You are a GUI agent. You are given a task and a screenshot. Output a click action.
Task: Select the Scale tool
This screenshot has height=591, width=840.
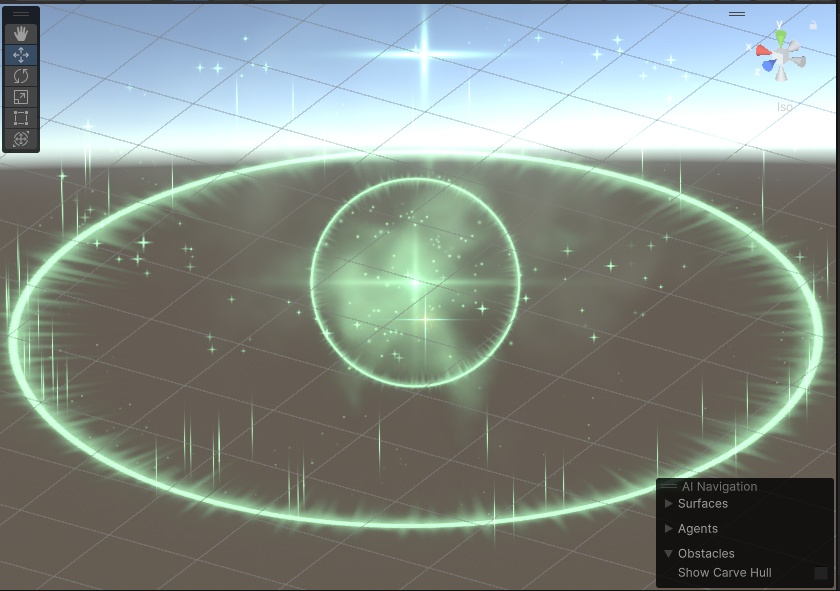pyautogui.click(x=22, y=96)
